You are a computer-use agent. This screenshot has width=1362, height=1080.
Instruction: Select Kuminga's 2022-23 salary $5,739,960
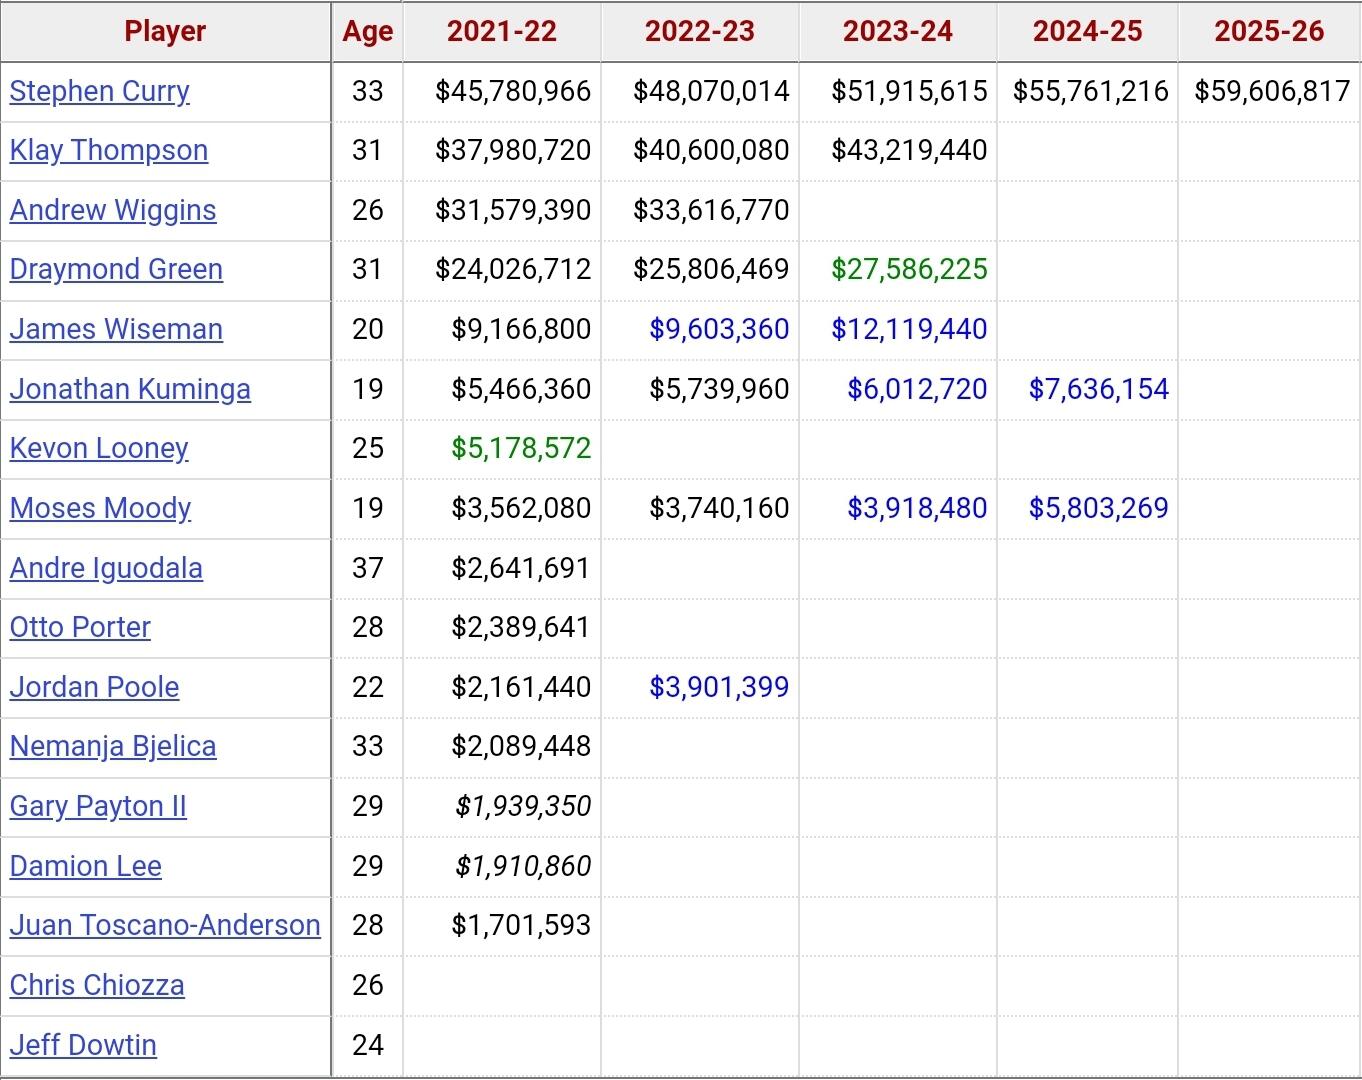[x=719, y=389]
